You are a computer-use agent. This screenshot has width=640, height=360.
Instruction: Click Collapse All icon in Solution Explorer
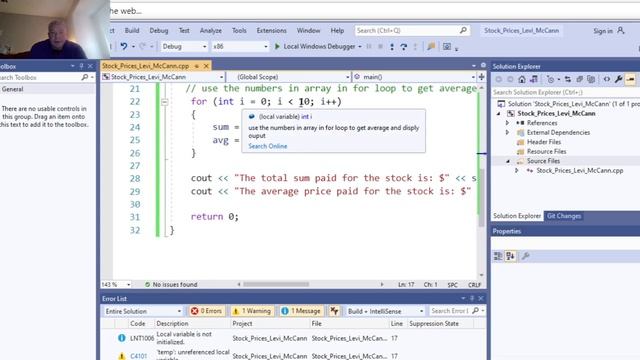[579, 79]
